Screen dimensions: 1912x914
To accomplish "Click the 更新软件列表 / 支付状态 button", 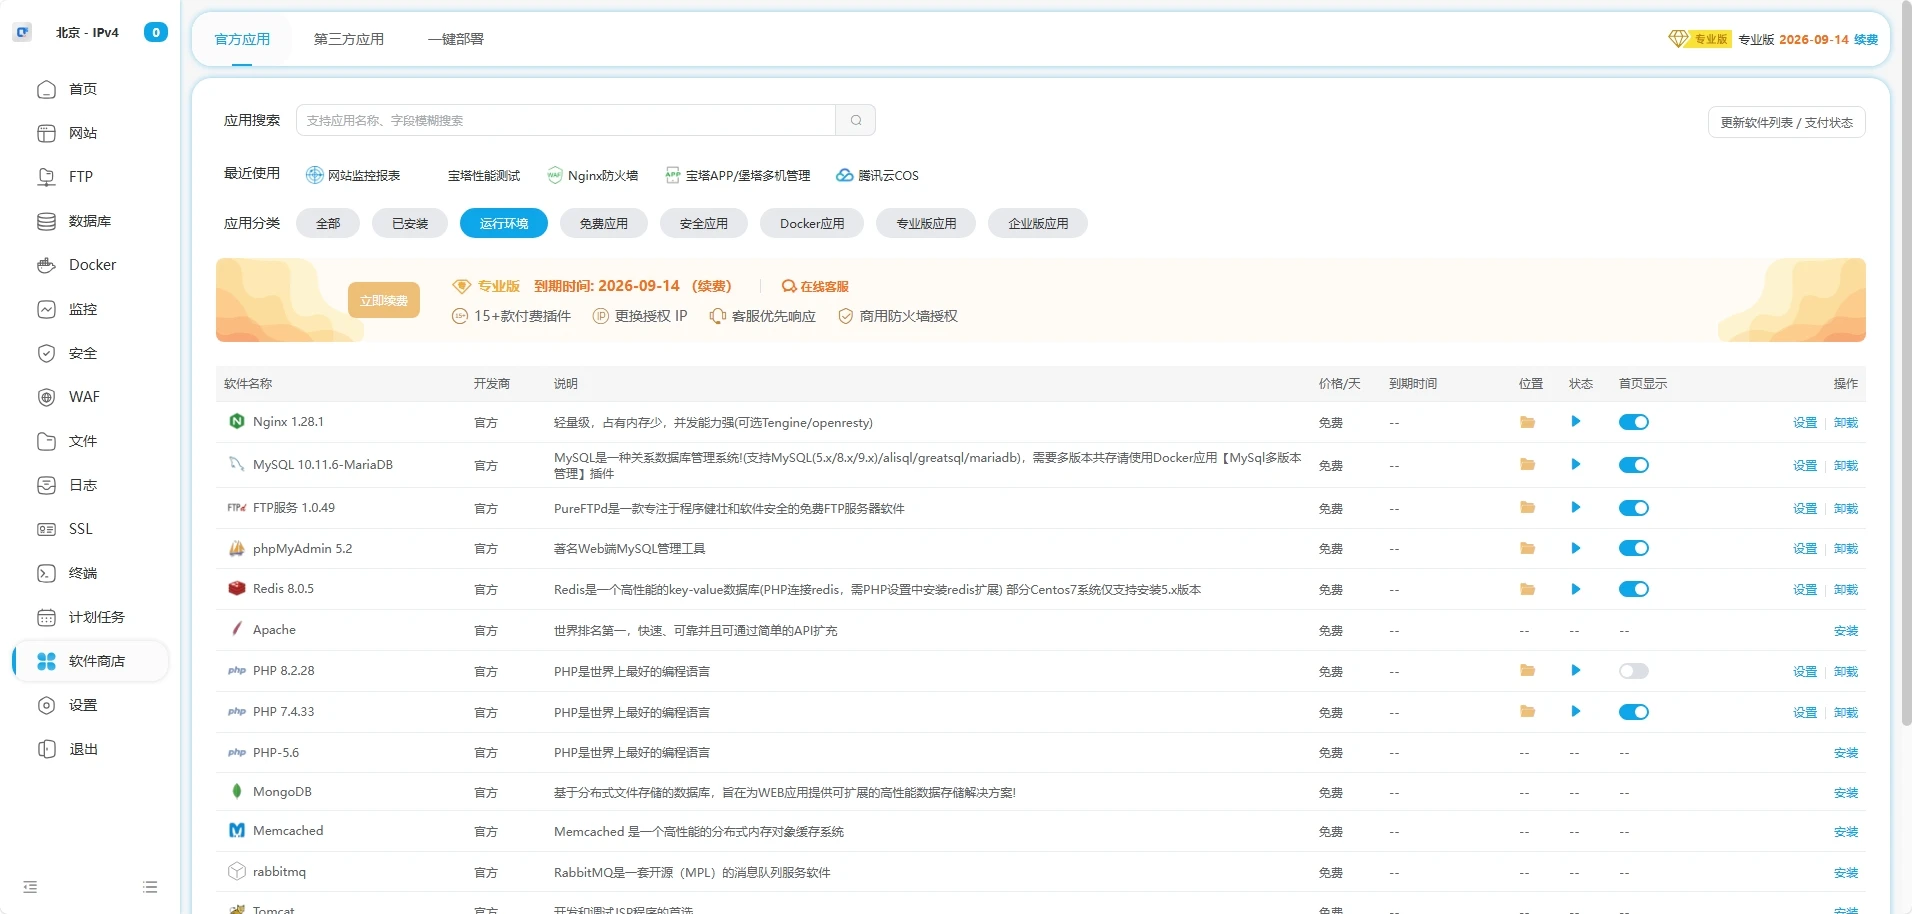I will pyautogui.click(x=1786, y=122).
